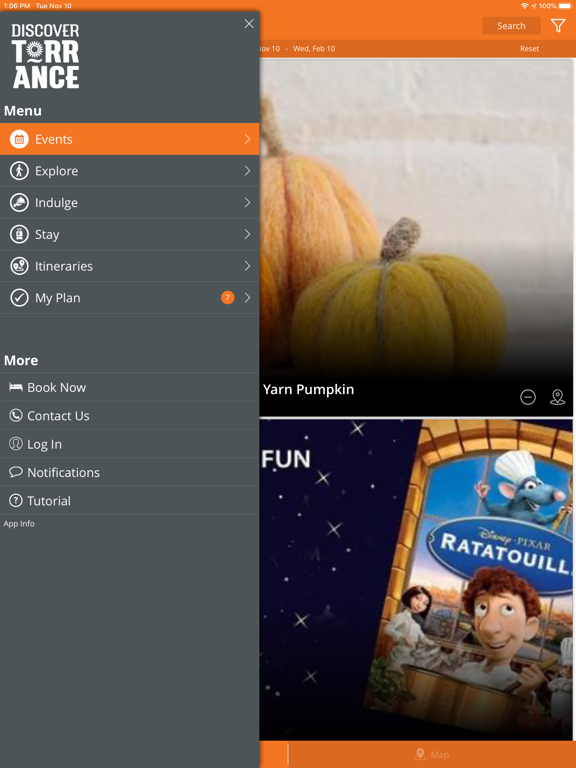Switch to the Map tab
The image size is (576, 768).
(432, 754)
